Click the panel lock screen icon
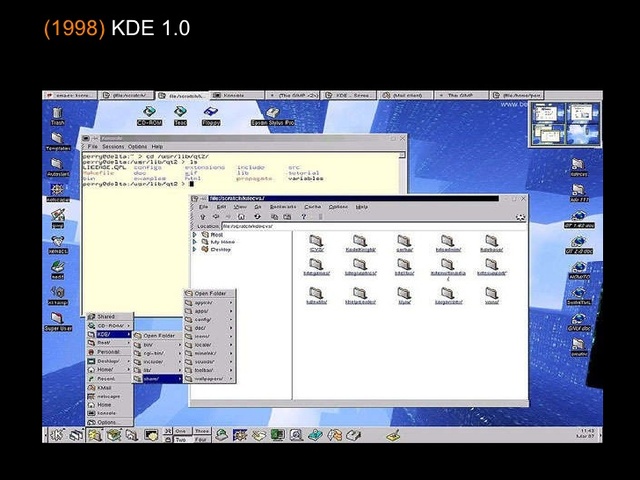 (167, 440)
